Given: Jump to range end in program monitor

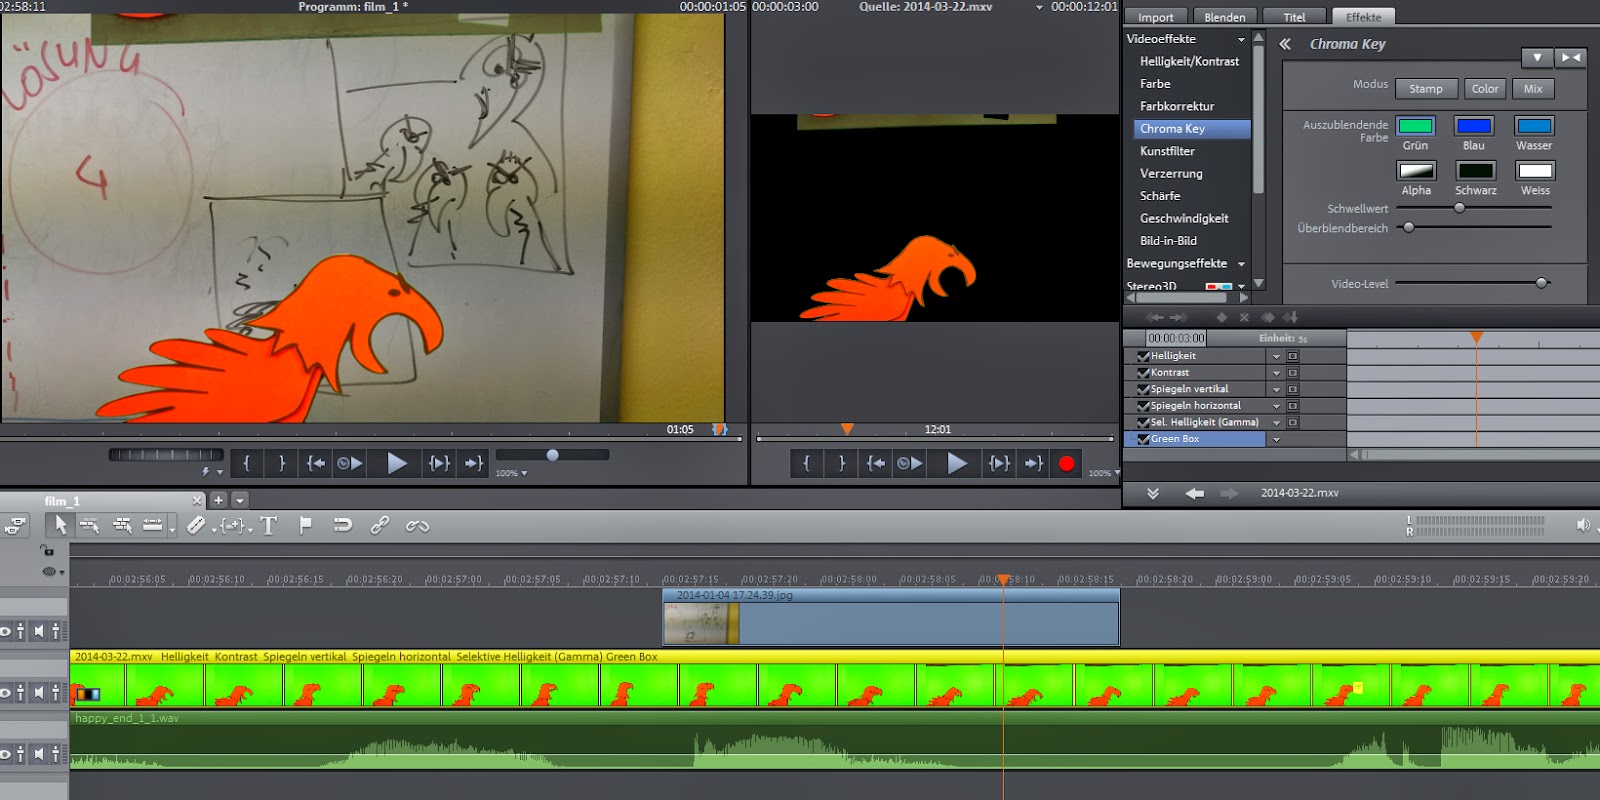Looking at the screenshot, I should (473, 463).
